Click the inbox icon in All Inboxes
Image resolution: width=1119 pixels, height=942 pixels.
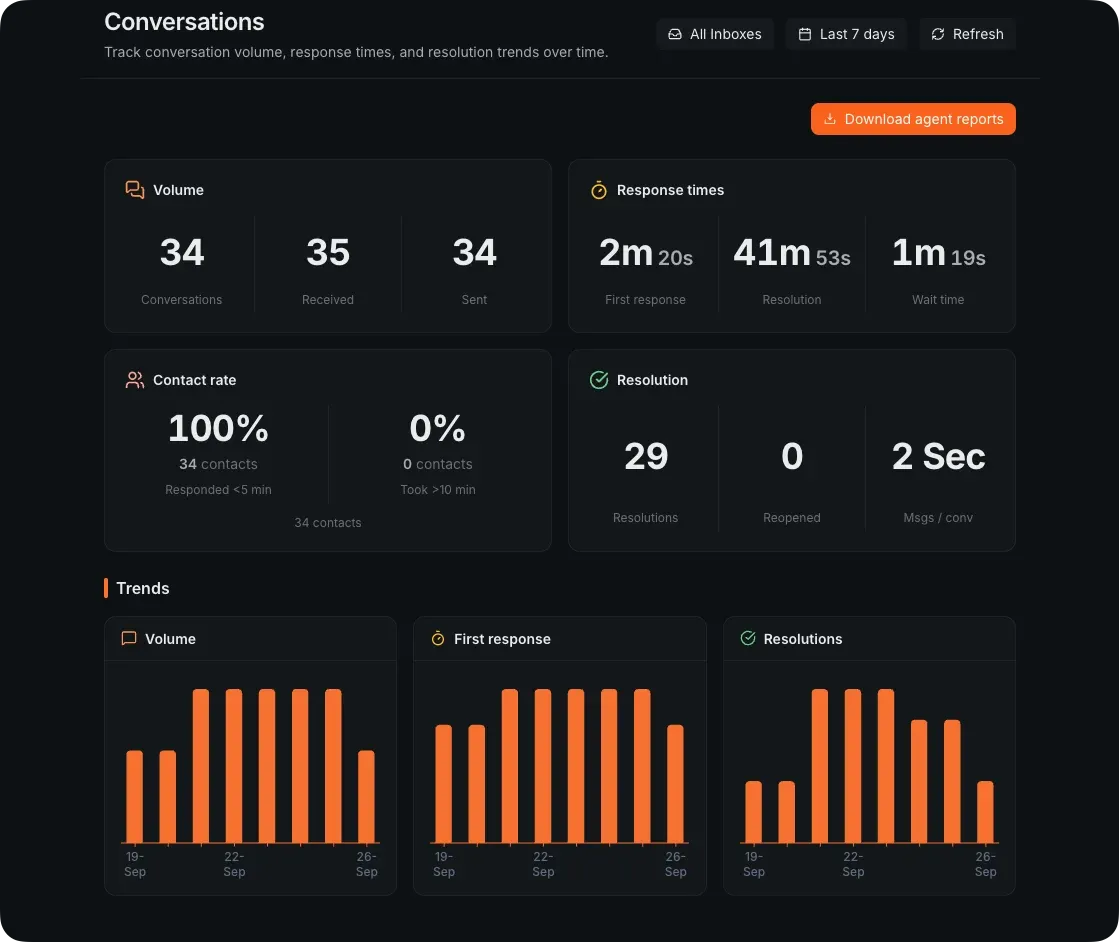click(674, 34)
